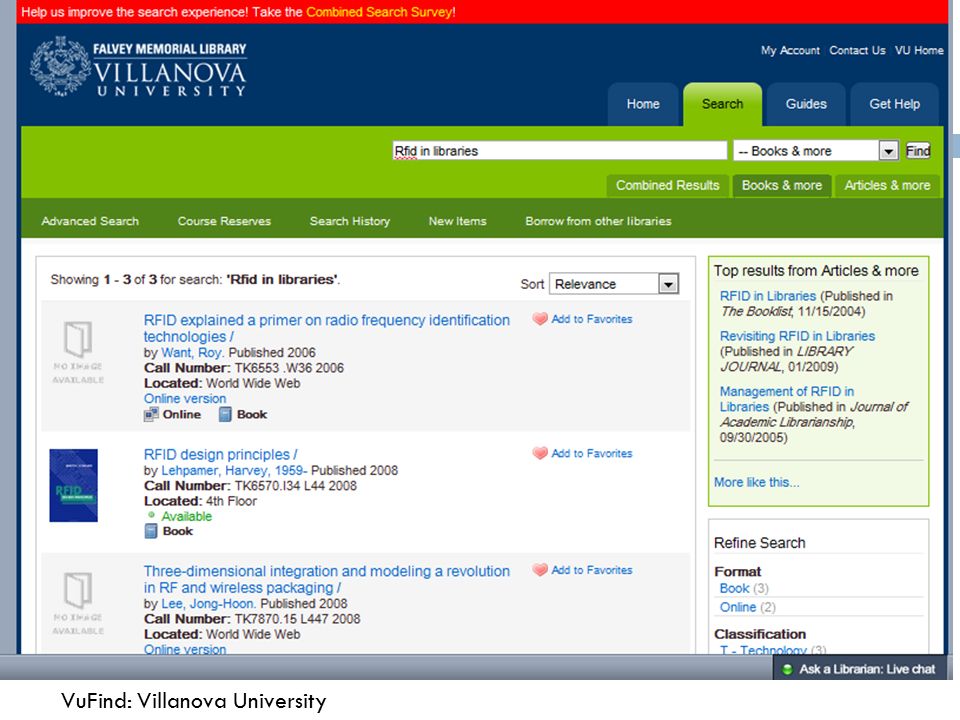Open author link Lee, Jong-Hoon
This screenshot has width=960, height=720.
pyautogui.click(x=208, y=604)
